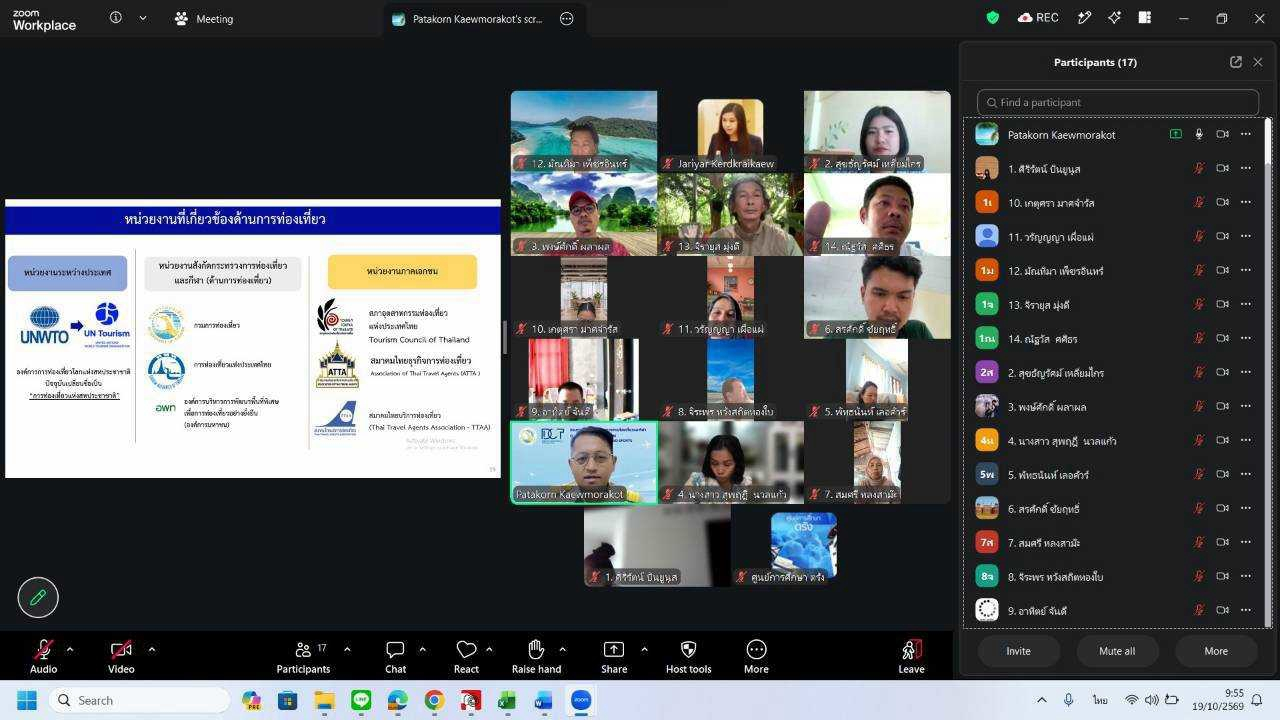Click the Mute all button

point(1117,651)
